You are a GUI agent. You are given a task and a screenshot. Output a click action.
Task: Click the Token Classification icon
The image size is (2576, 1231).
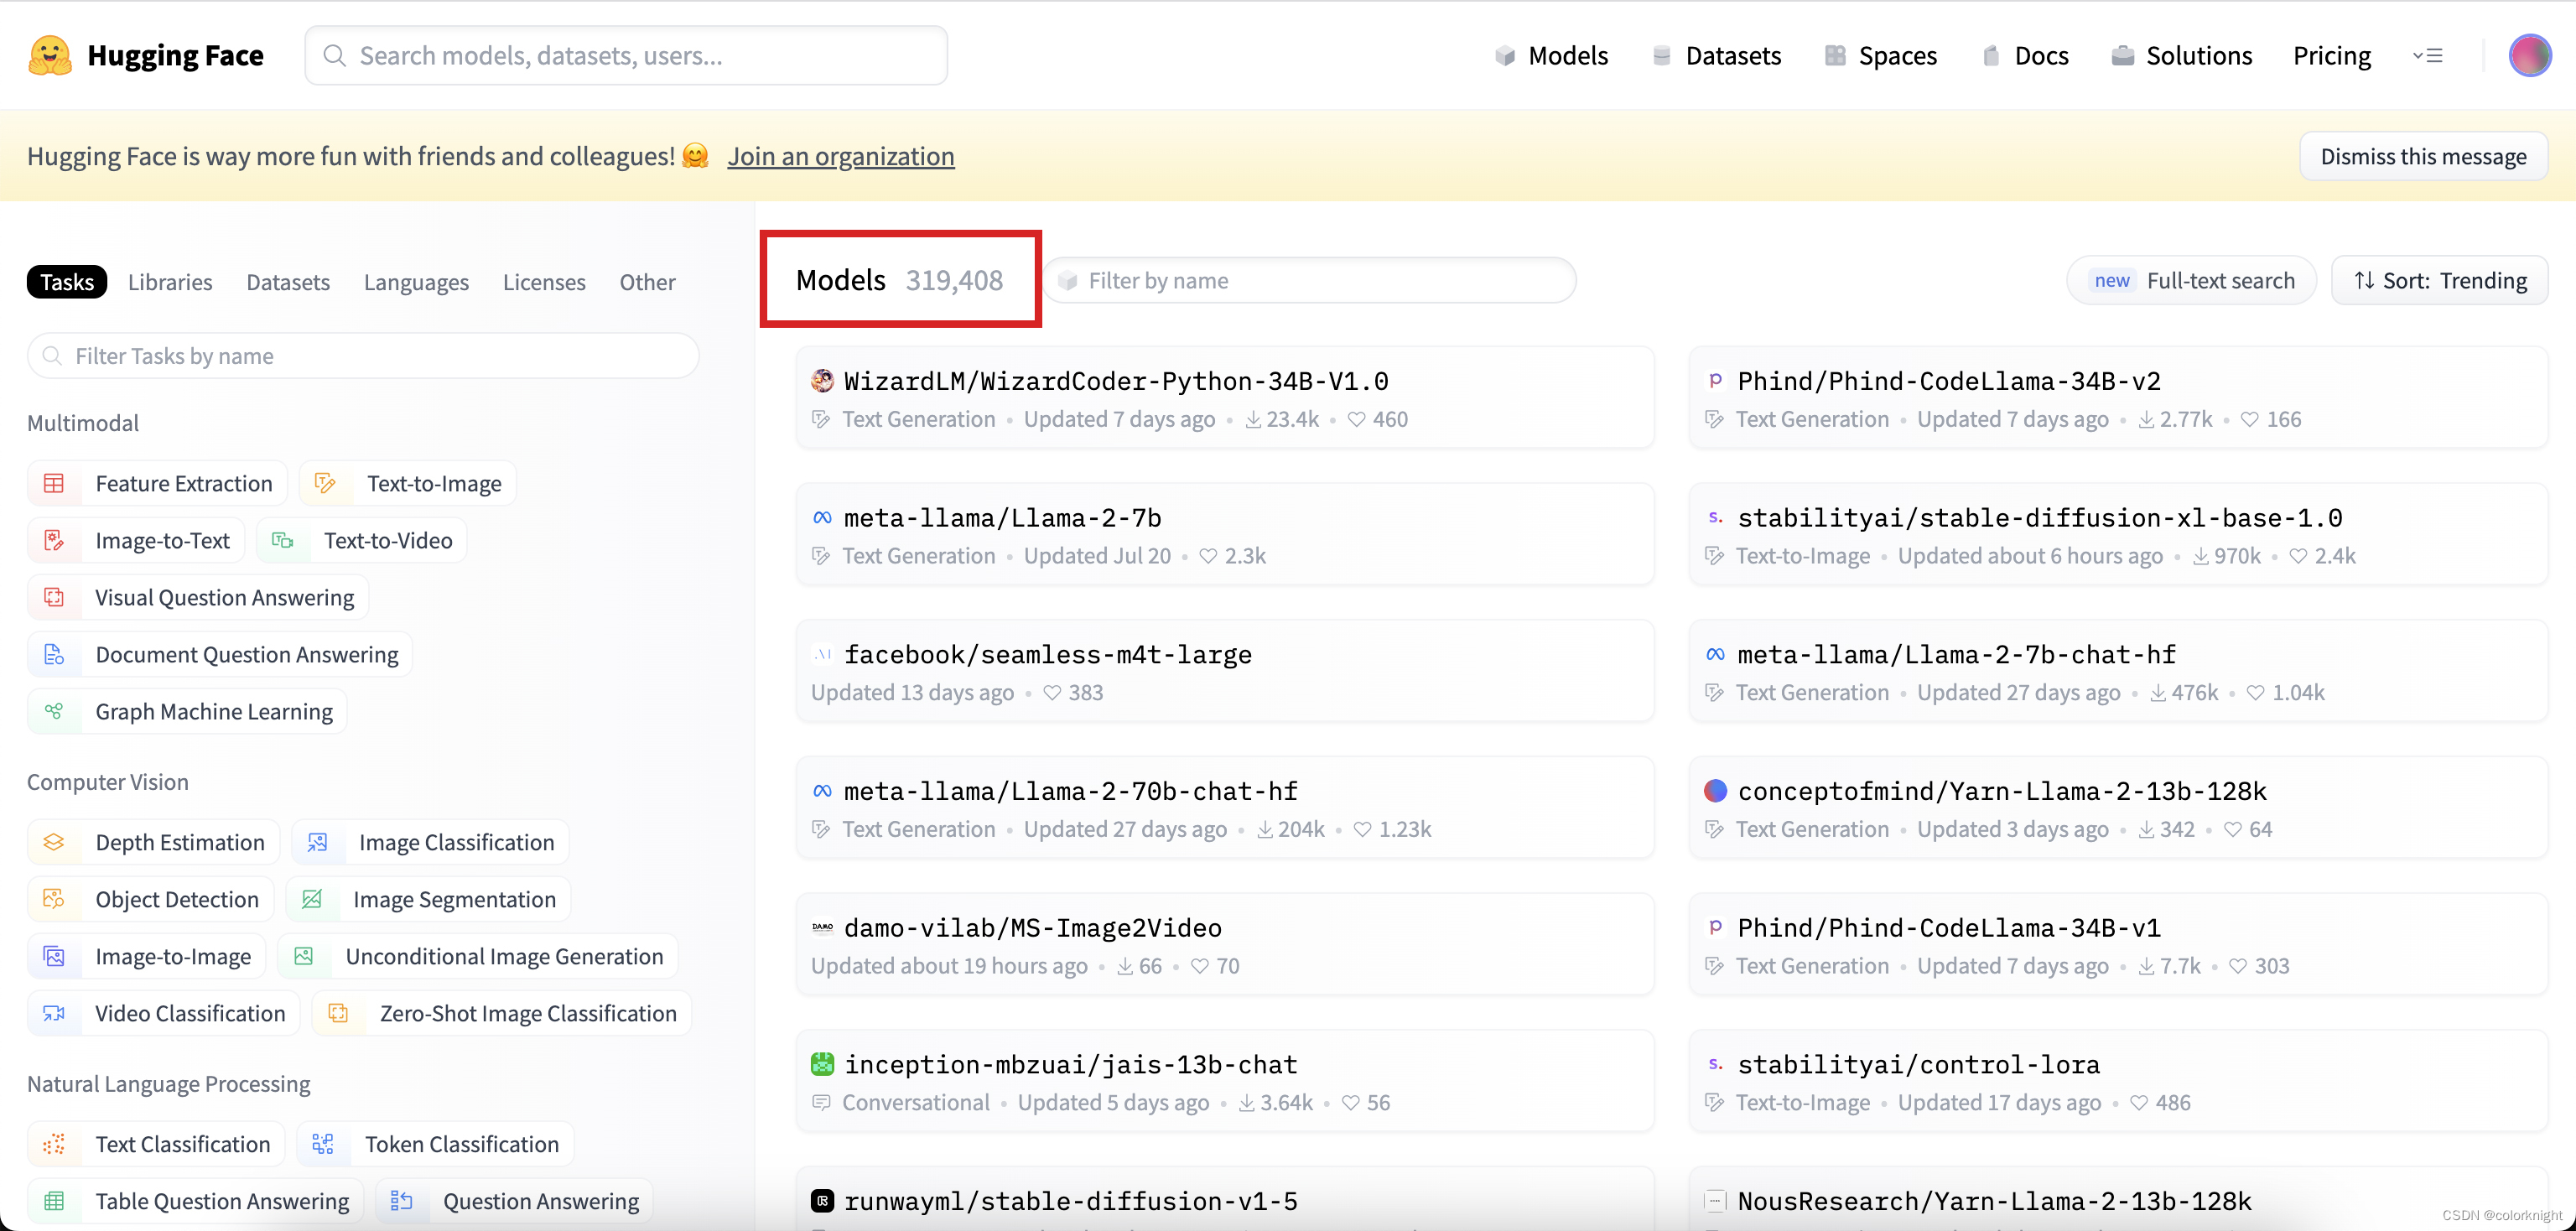[323, 1145]
